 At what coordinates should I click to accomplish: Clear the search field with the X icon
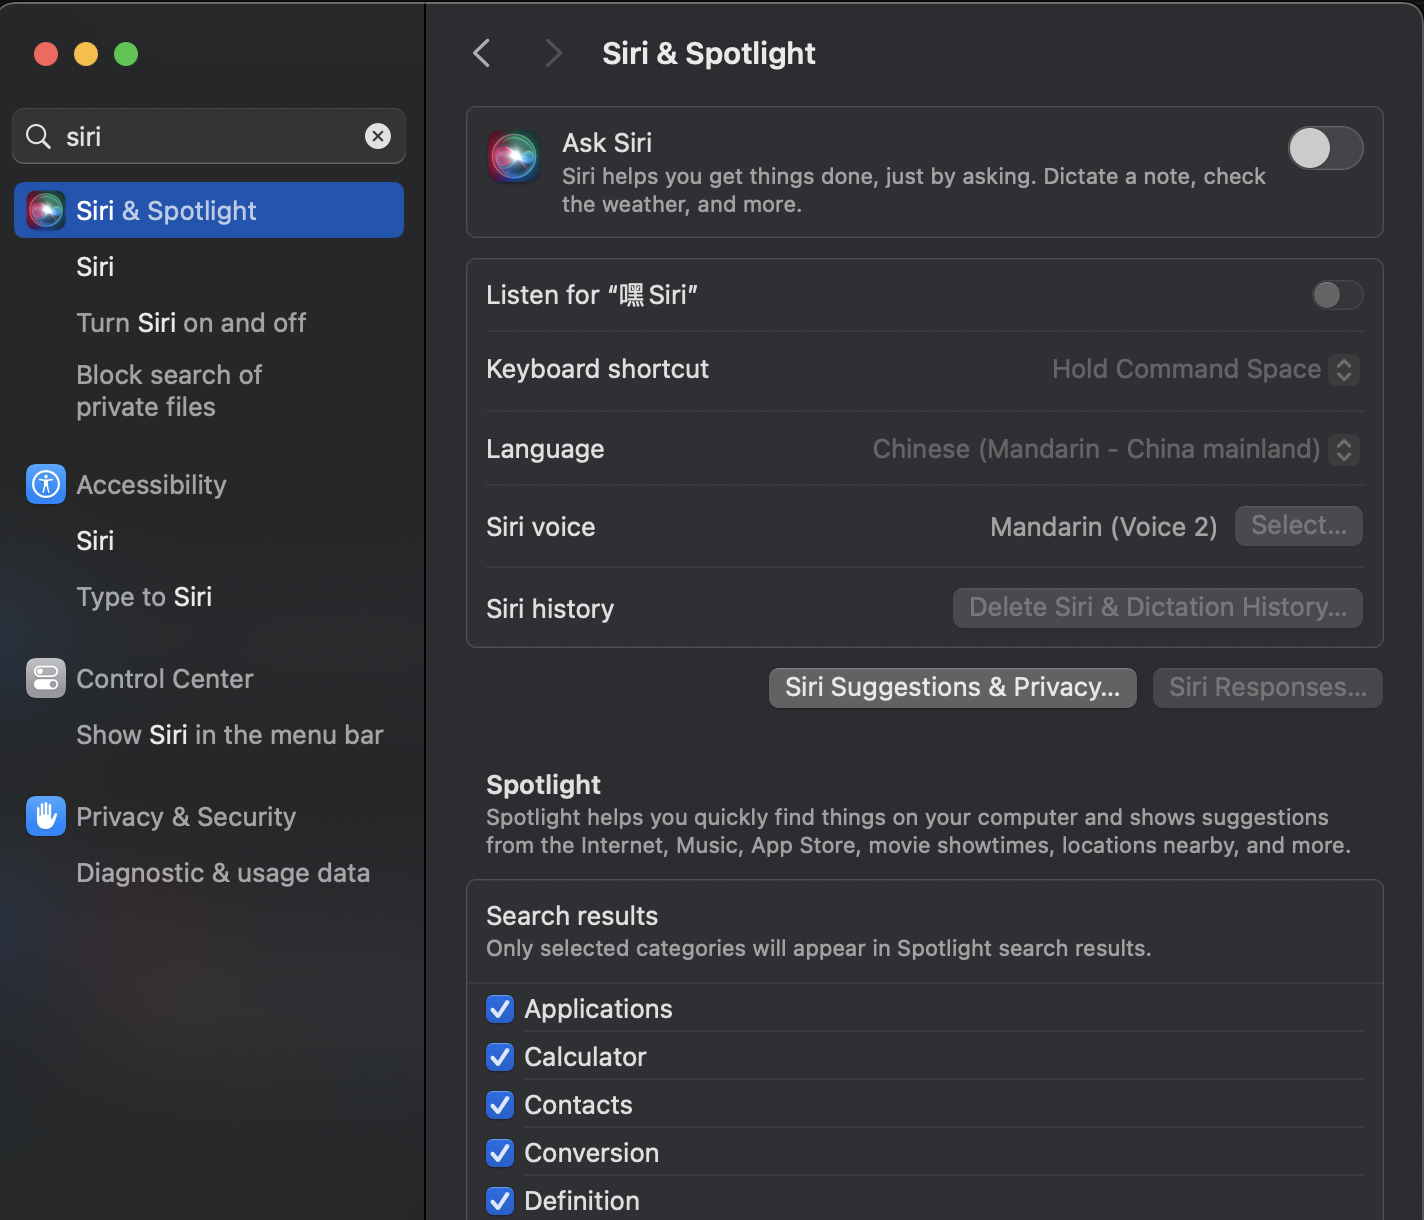click(x=378, y=136)
